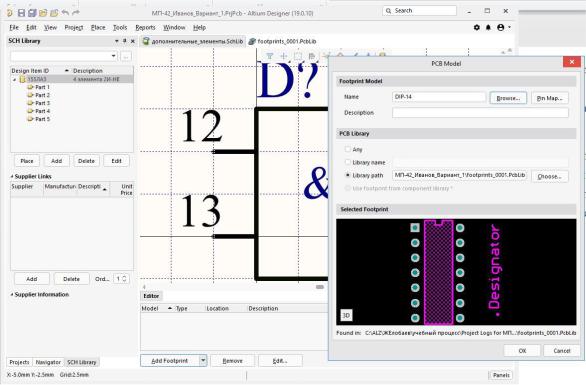Click the Panels button in status bar
Image resolution: width=586 pixels, height=385 pixels.
(x=501, y=375)
